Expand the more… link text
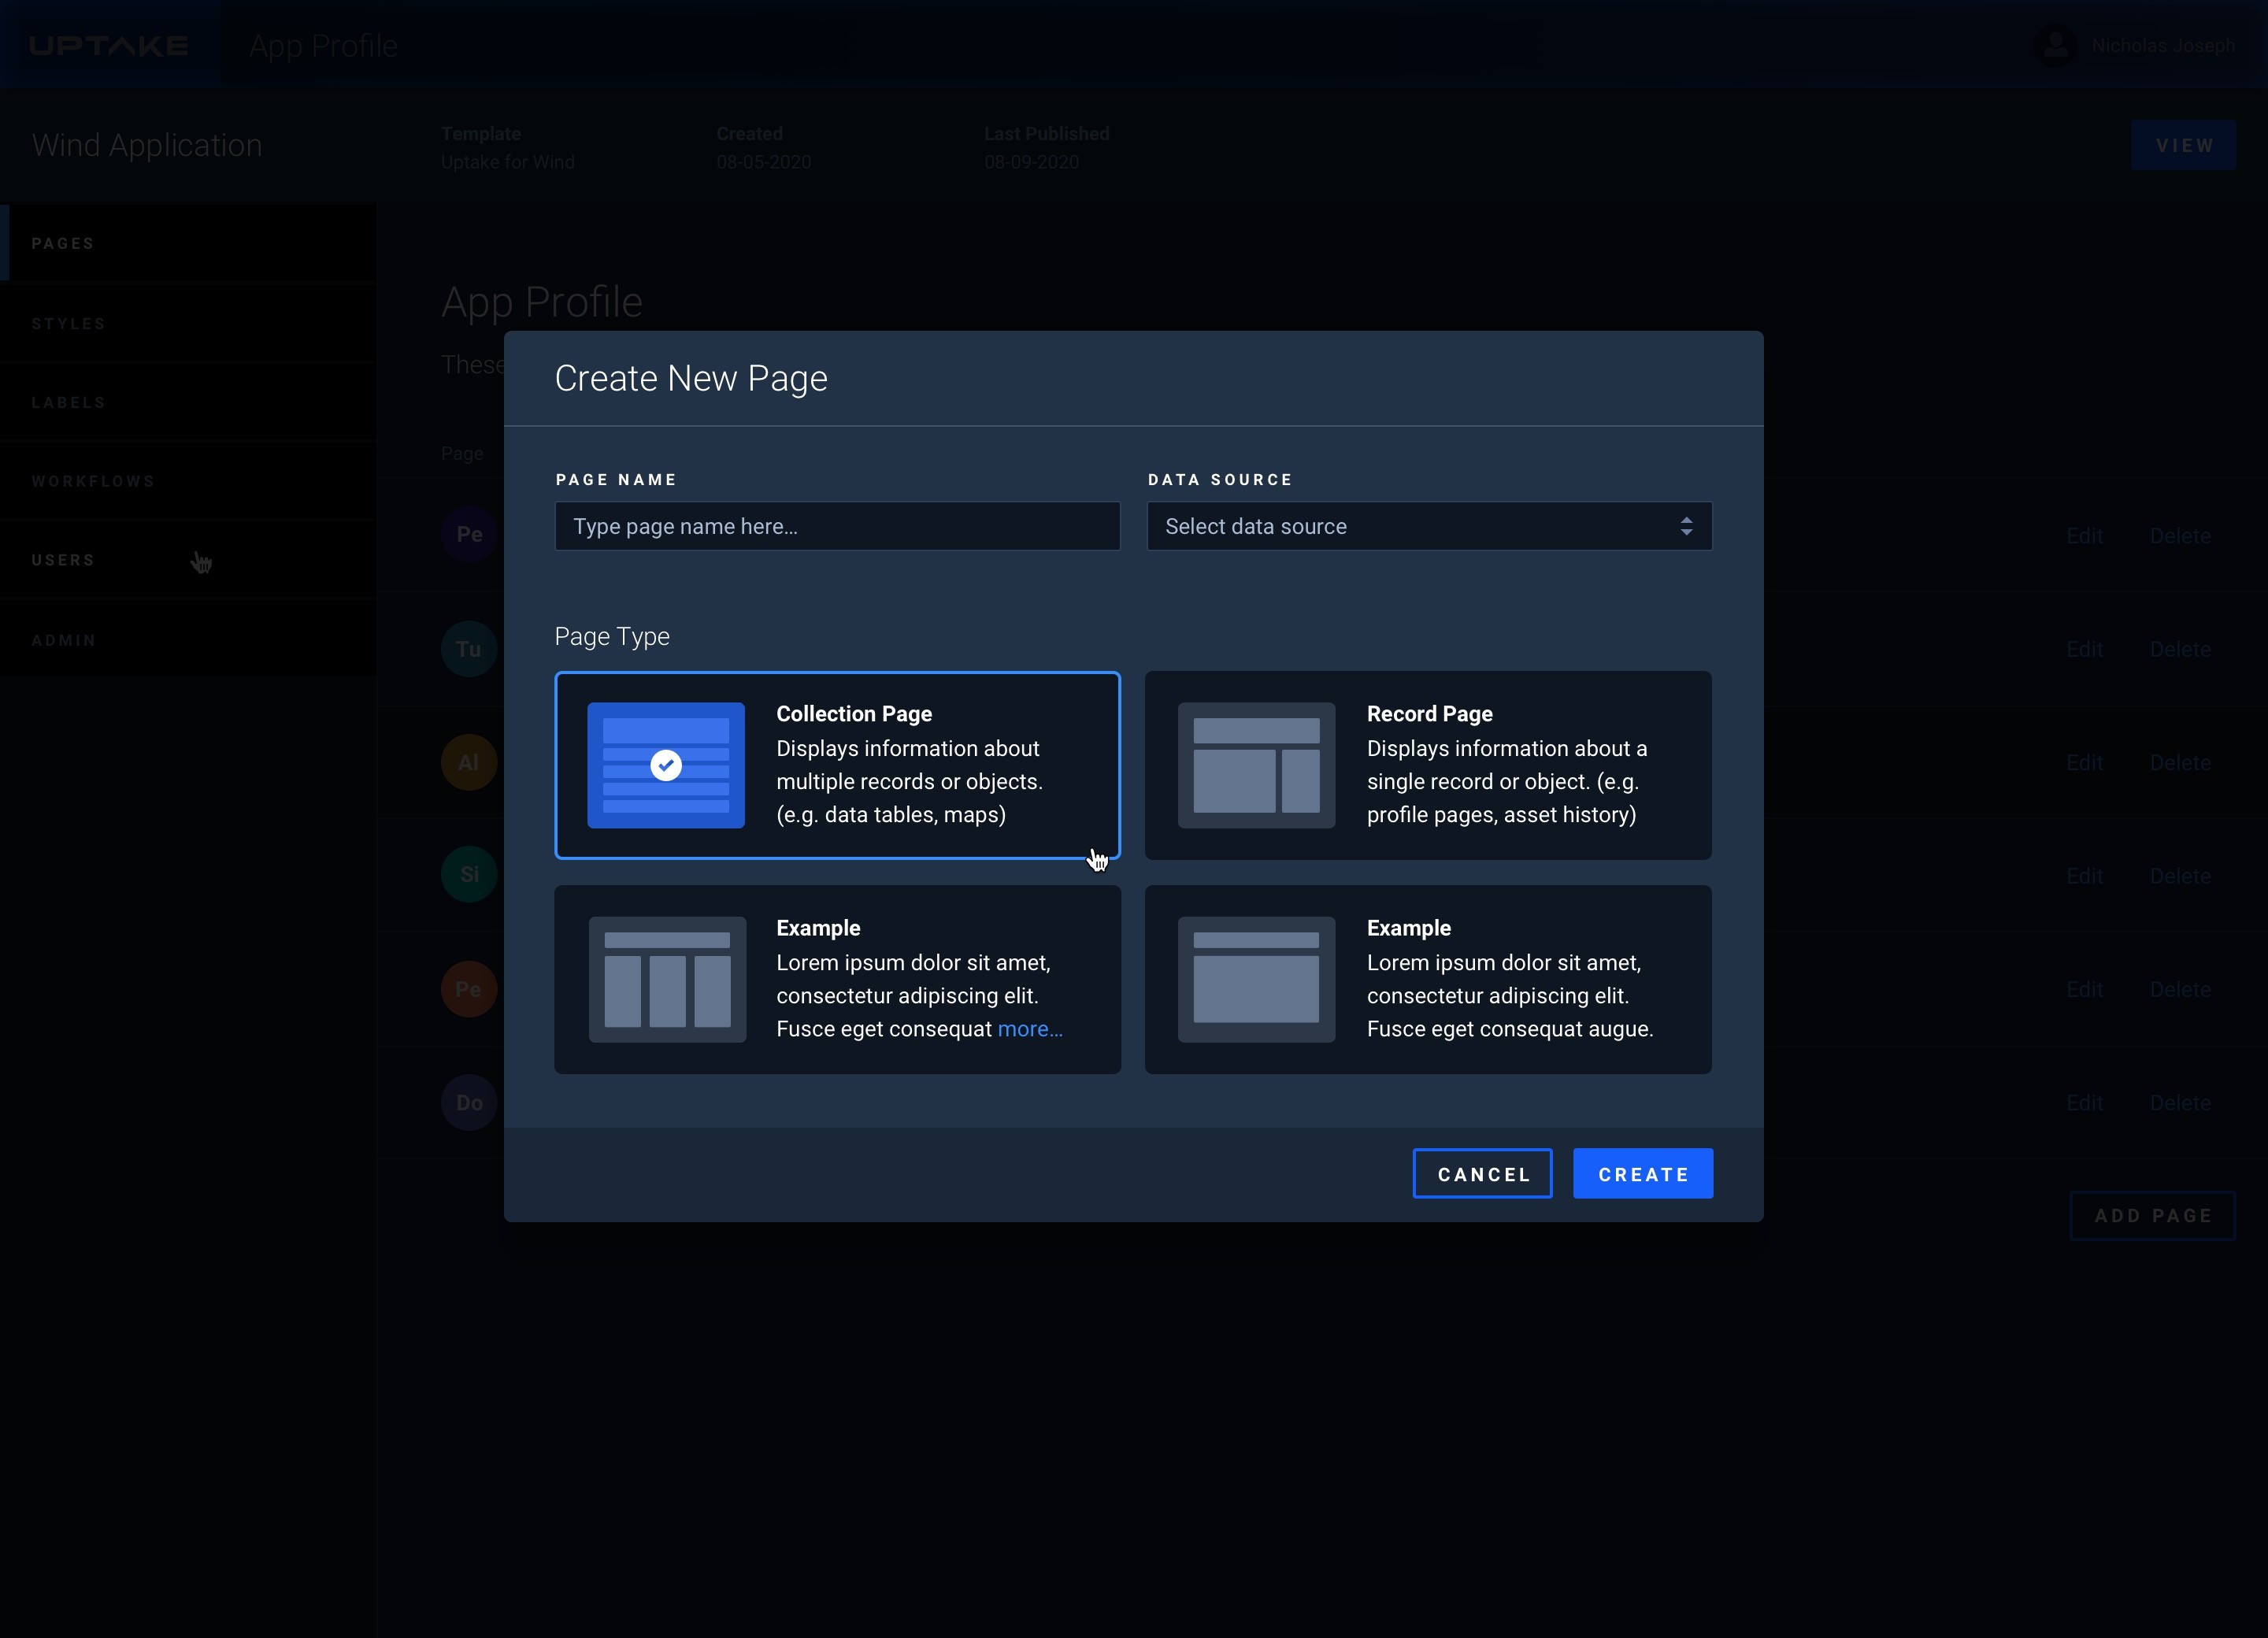The height and width of the screenshot is (1638, 2268). [1029, 1029]
